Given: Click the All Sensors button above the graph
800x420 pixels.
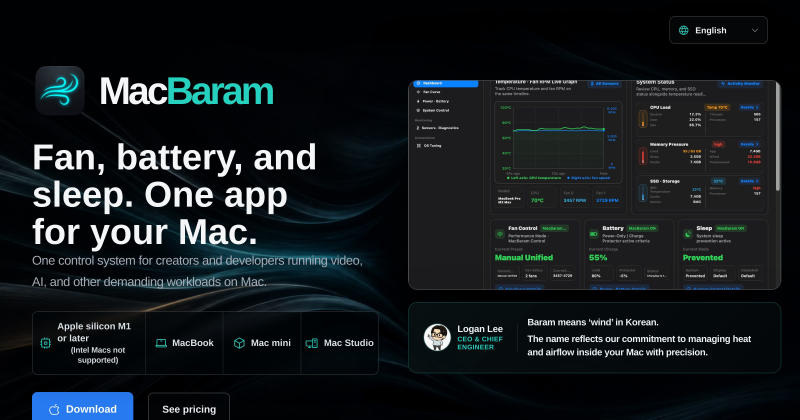Looking at the screenshot, I should (x=605, y=84).
